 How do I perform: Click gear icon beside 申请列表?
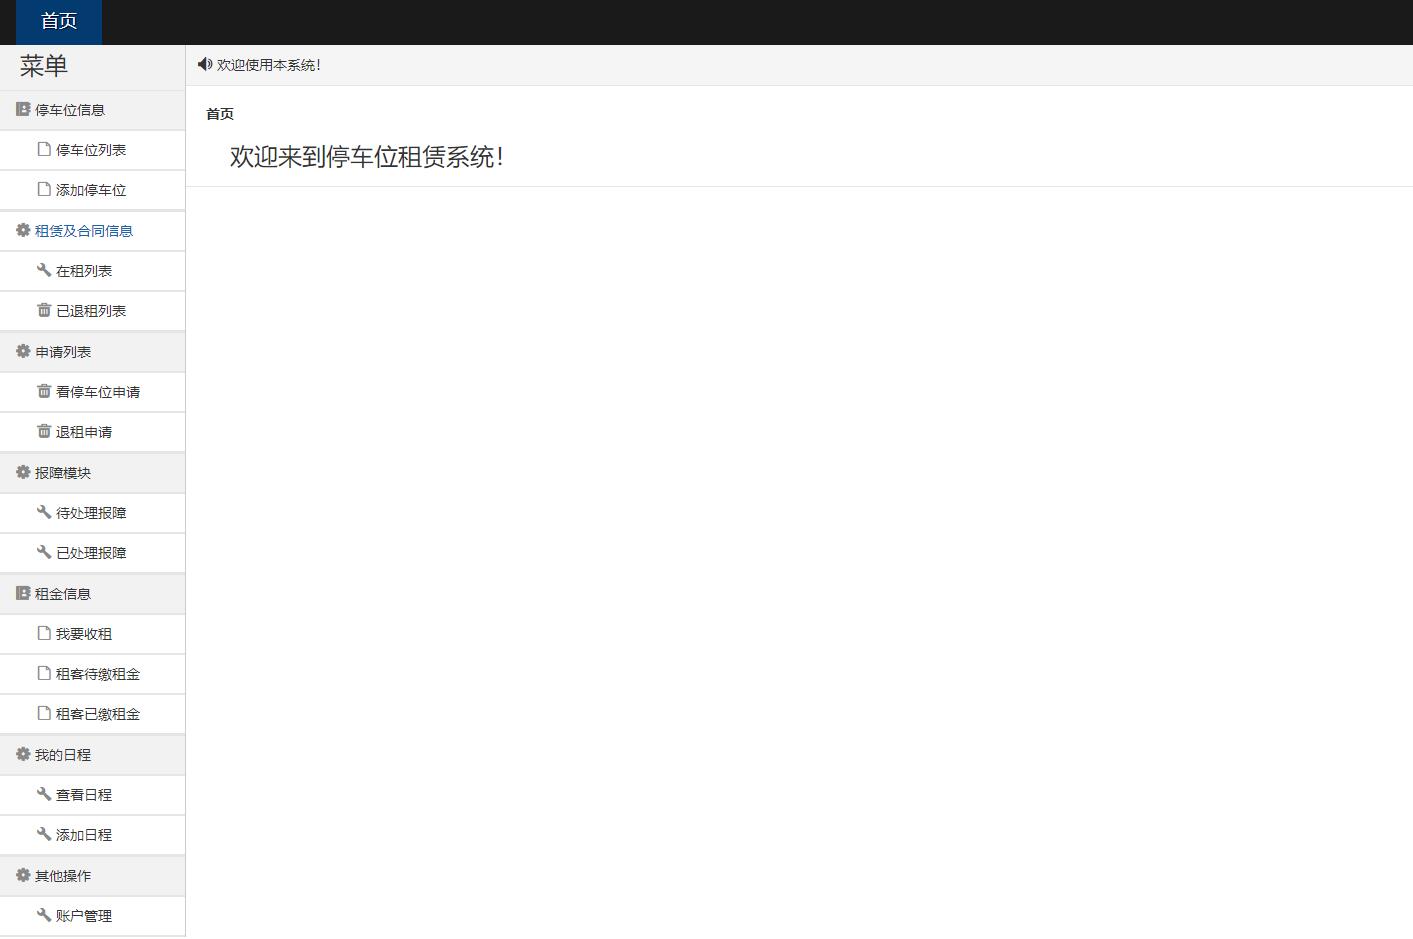click(23, 351)
